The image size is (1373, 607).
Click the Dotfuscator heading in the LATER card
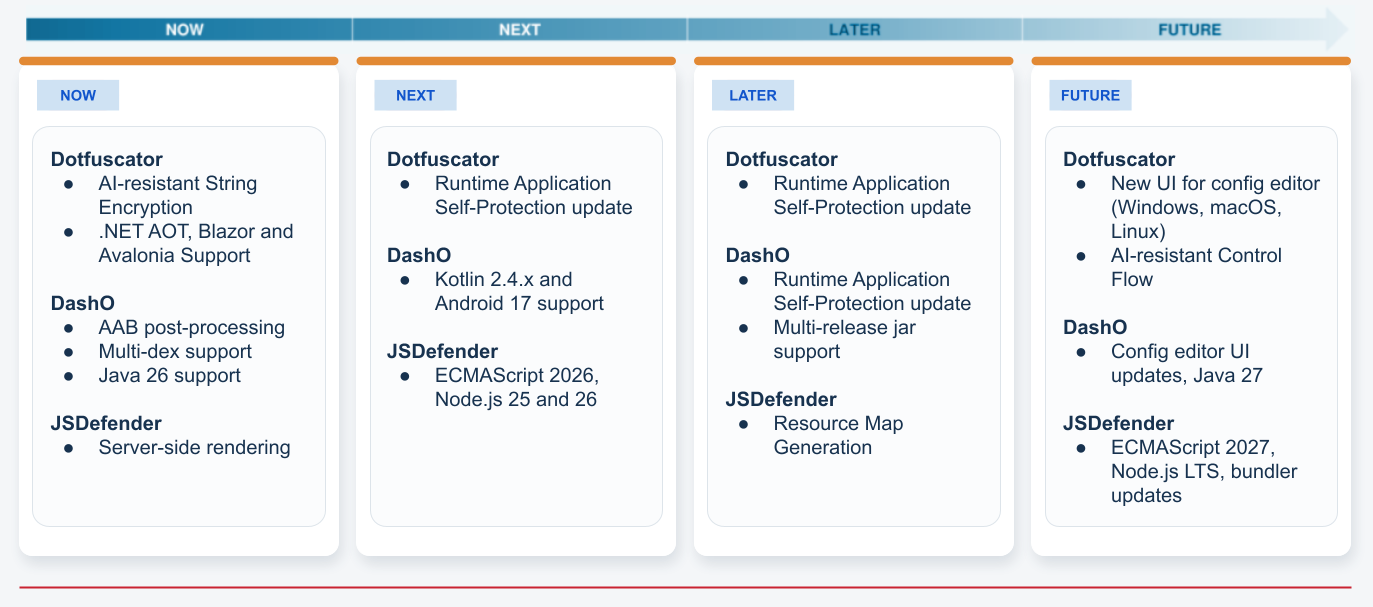(782, 159)
